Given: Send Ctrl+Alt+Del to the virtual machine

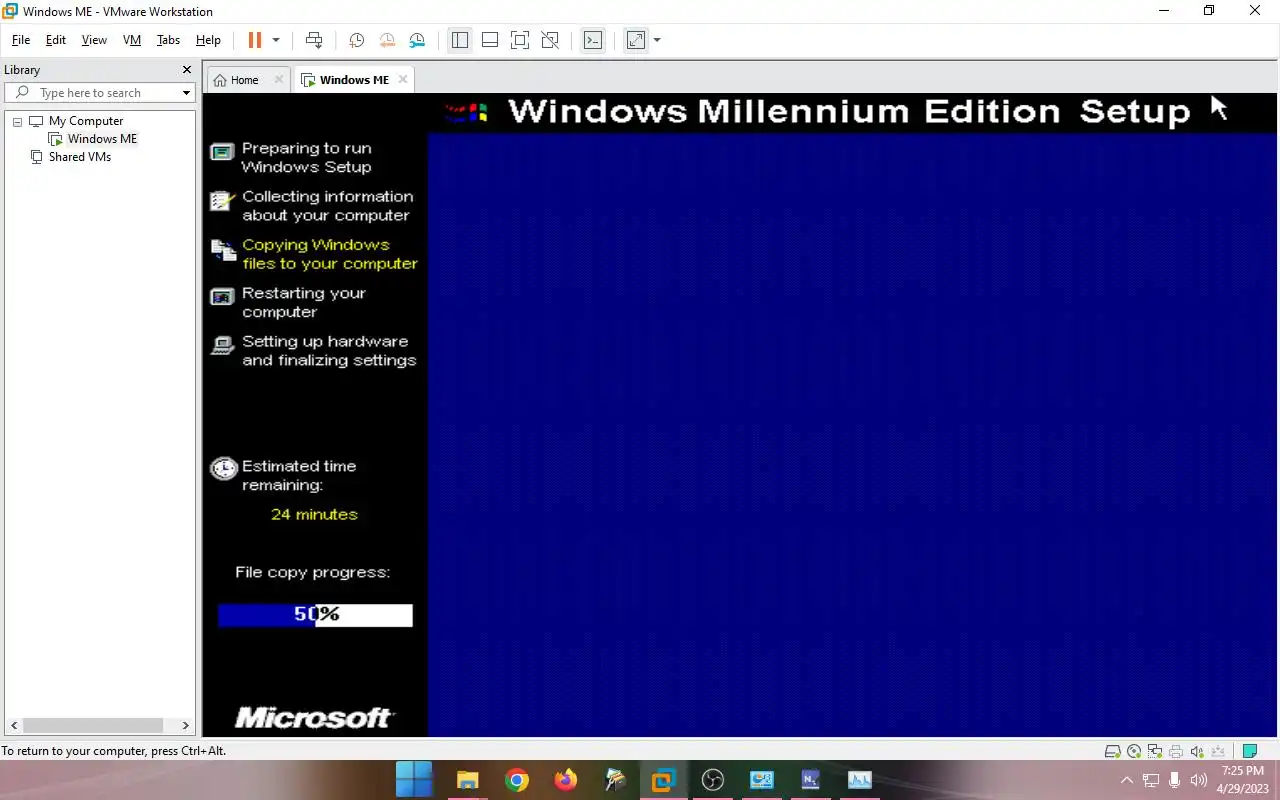Looking at the screenshot, I should [314, 40].
